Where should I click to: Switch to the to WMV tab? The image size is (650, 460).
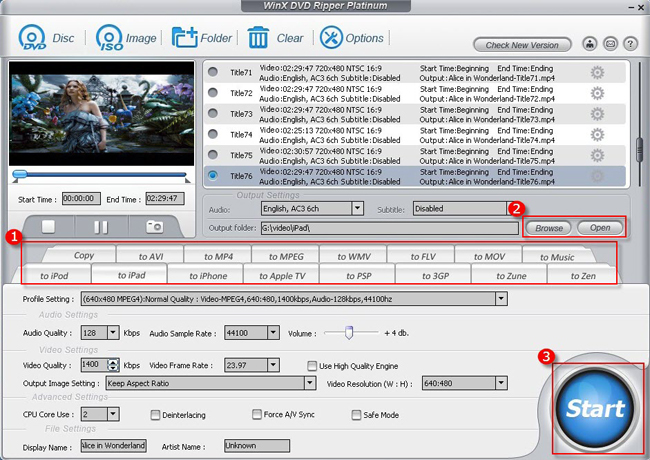pos(354,256)
